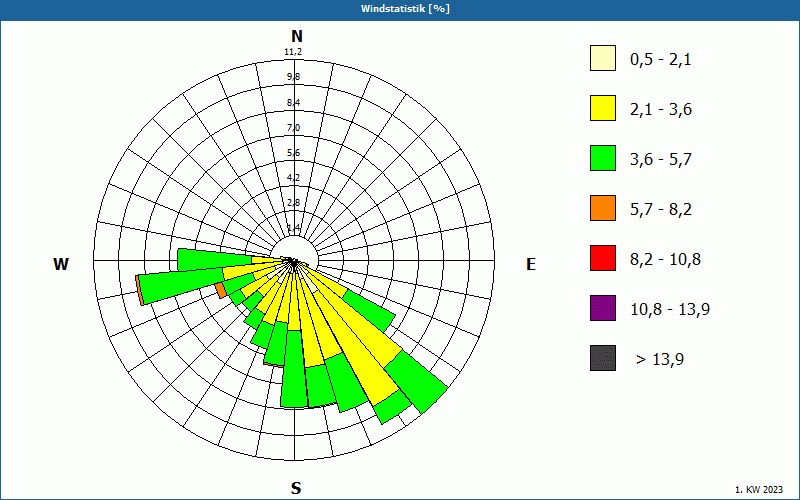
Task: Click the longest green southeast wind bar tip
Action: 416,382
